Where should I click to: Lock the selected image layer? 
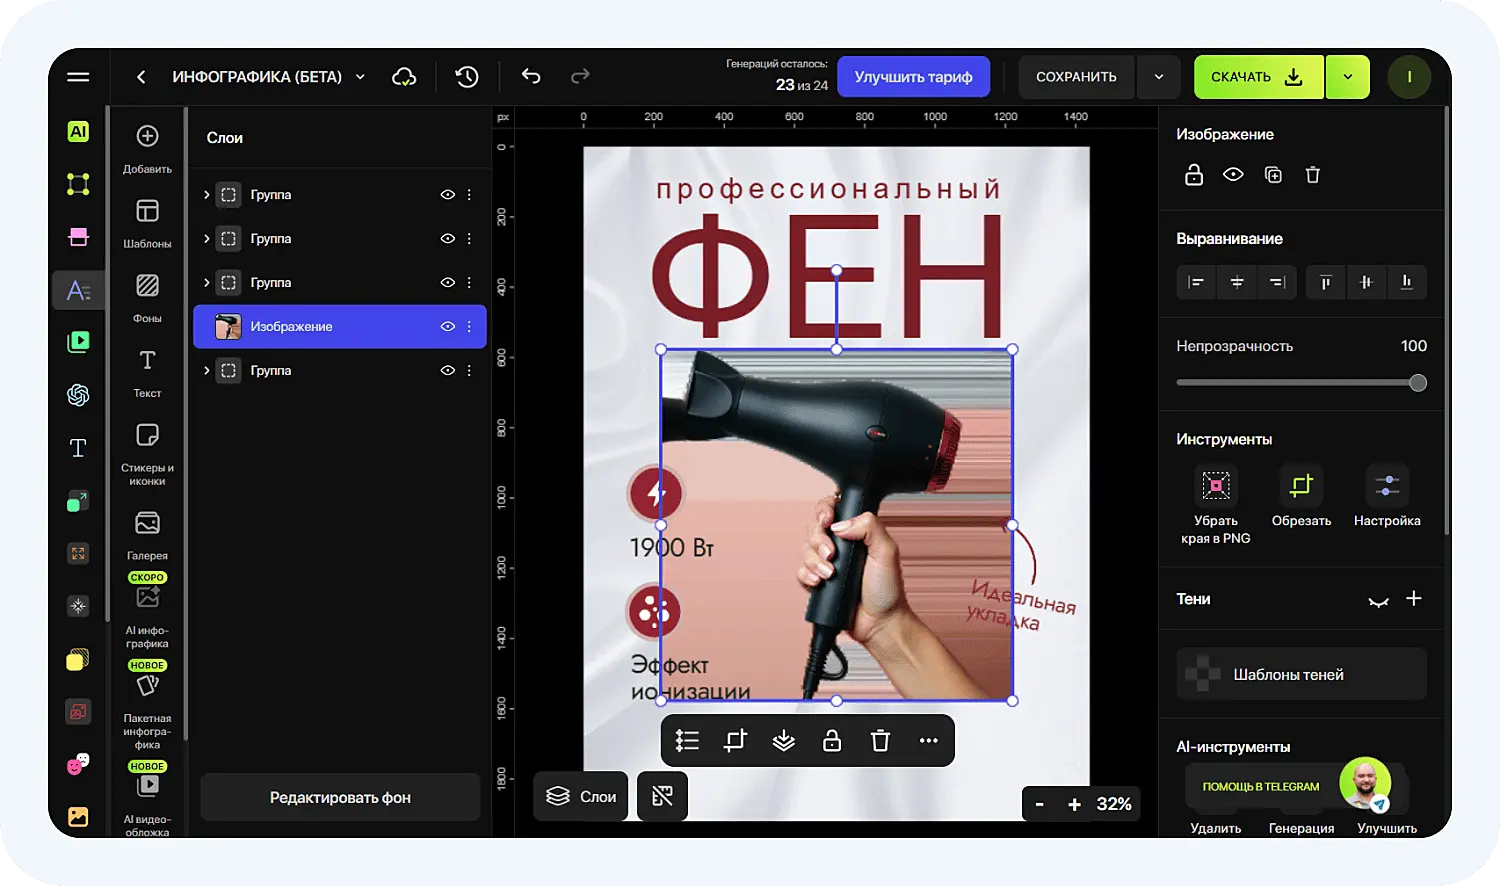point(1193,174)
